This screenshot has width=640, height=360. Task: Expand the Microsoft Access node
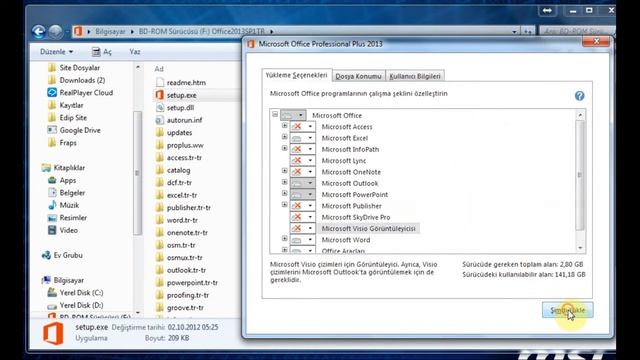tap(284, 126)
